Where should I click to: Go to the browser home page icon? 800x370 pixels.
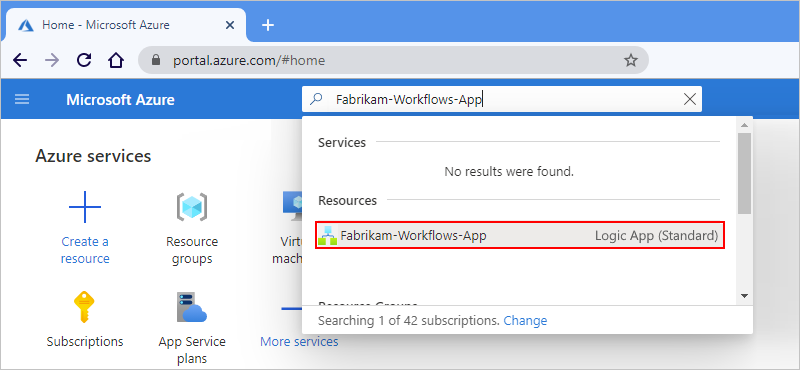[x=116, y=61]
